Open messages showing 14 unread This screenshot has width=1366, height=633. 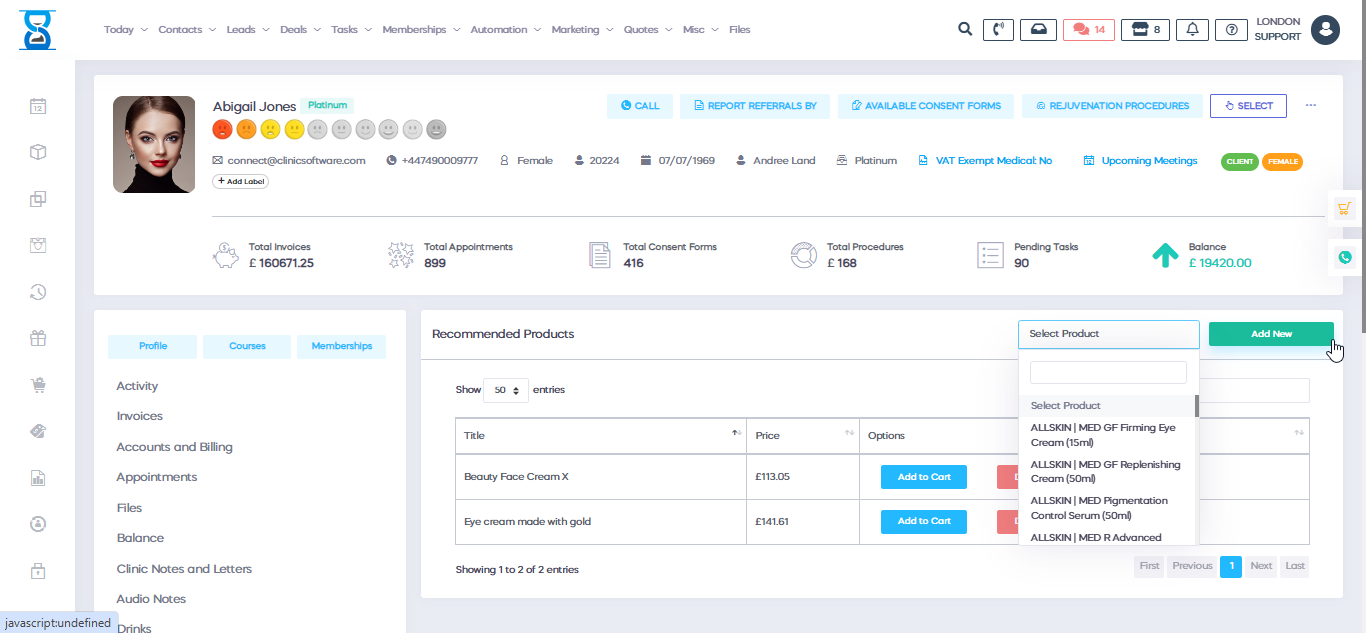(1088, 29)
